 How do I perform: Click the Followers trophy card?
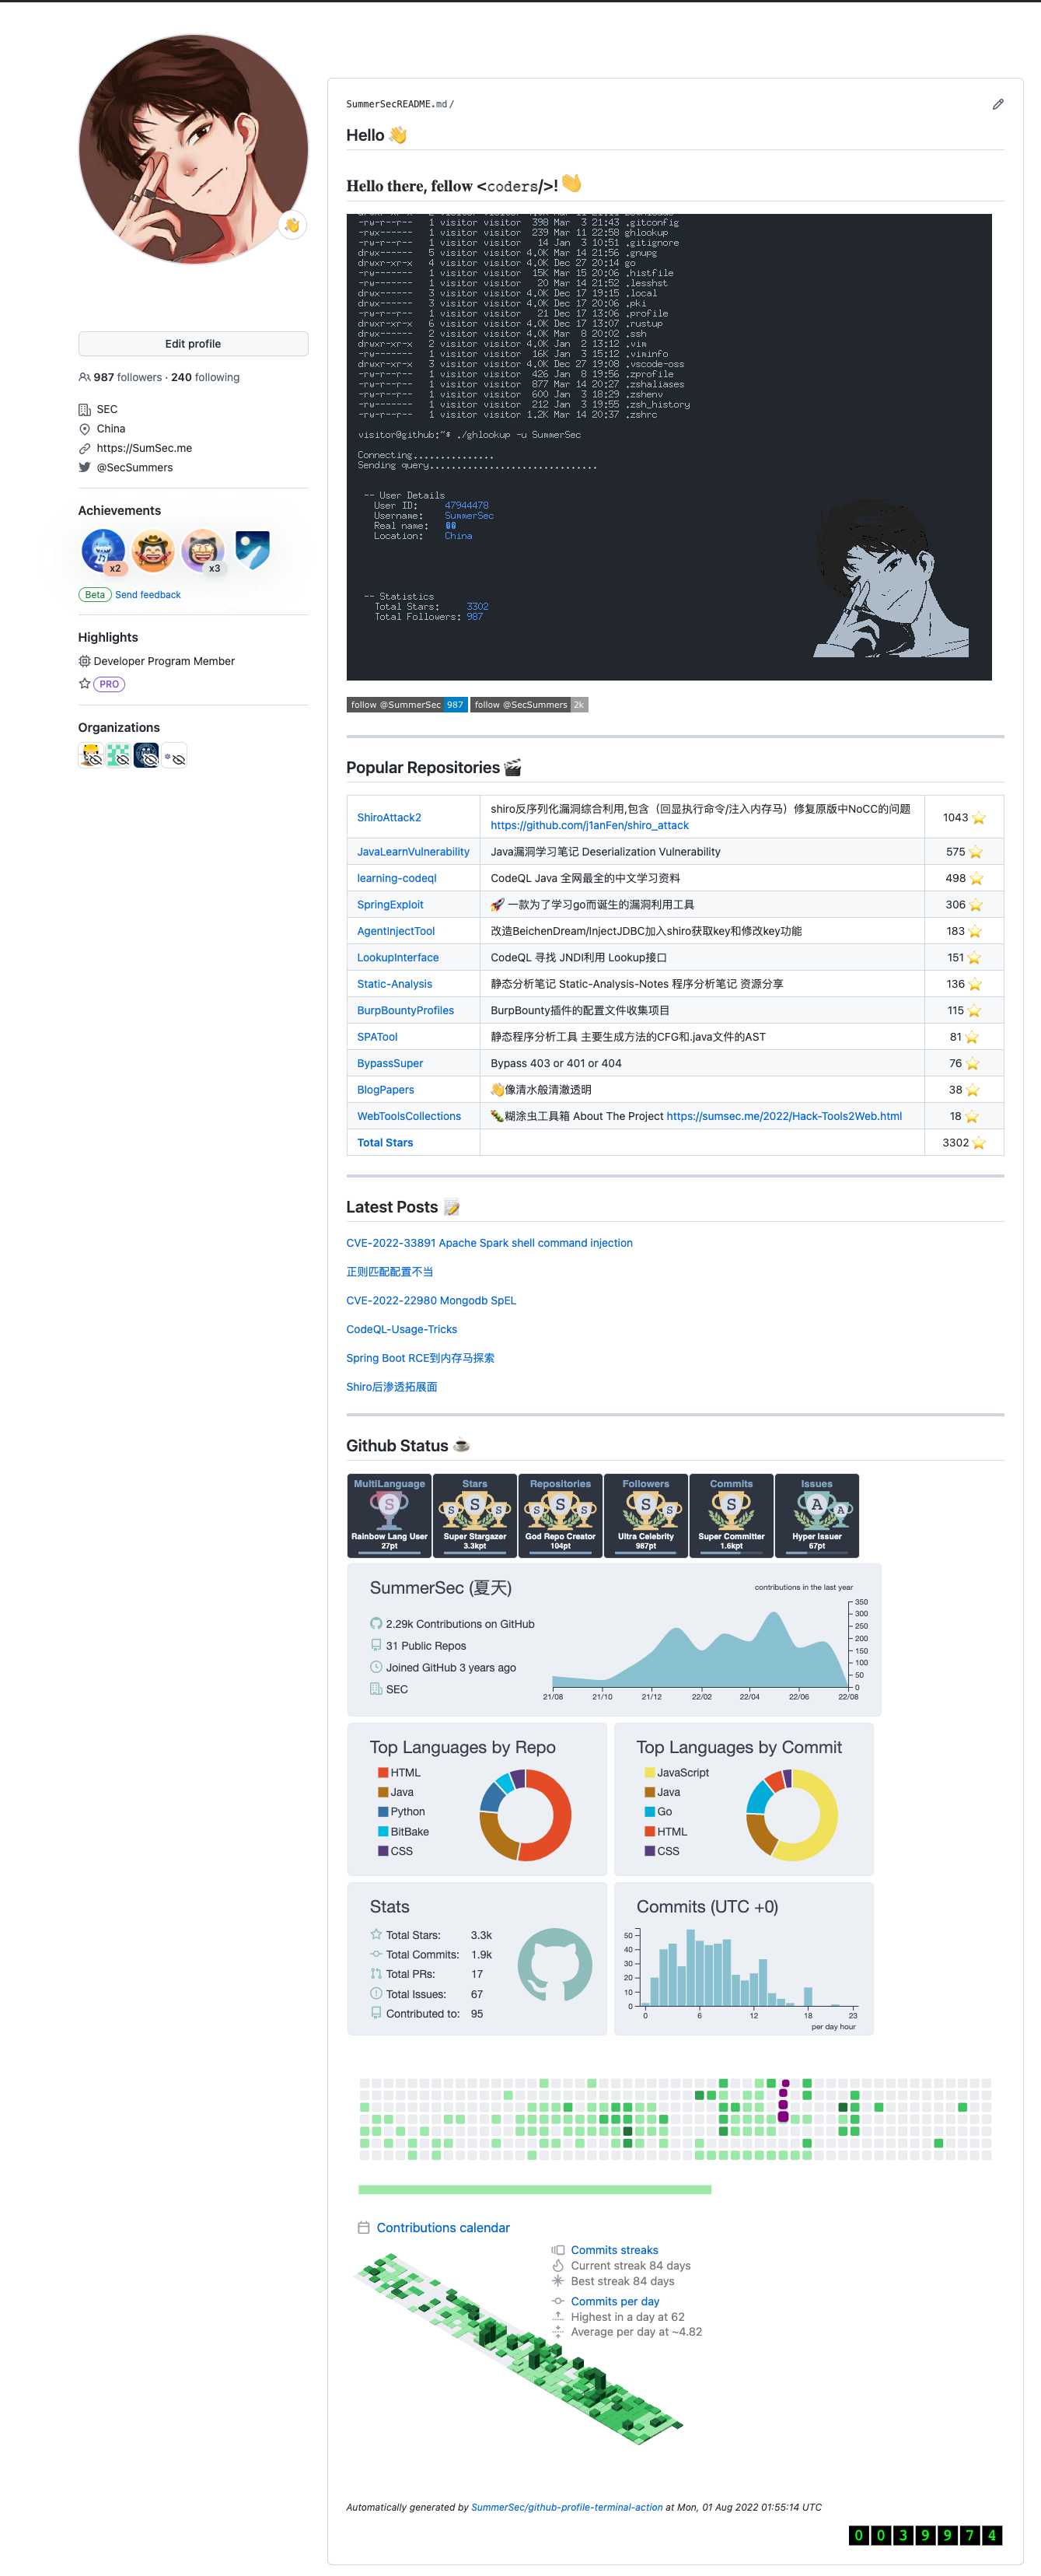(646, 1515)
